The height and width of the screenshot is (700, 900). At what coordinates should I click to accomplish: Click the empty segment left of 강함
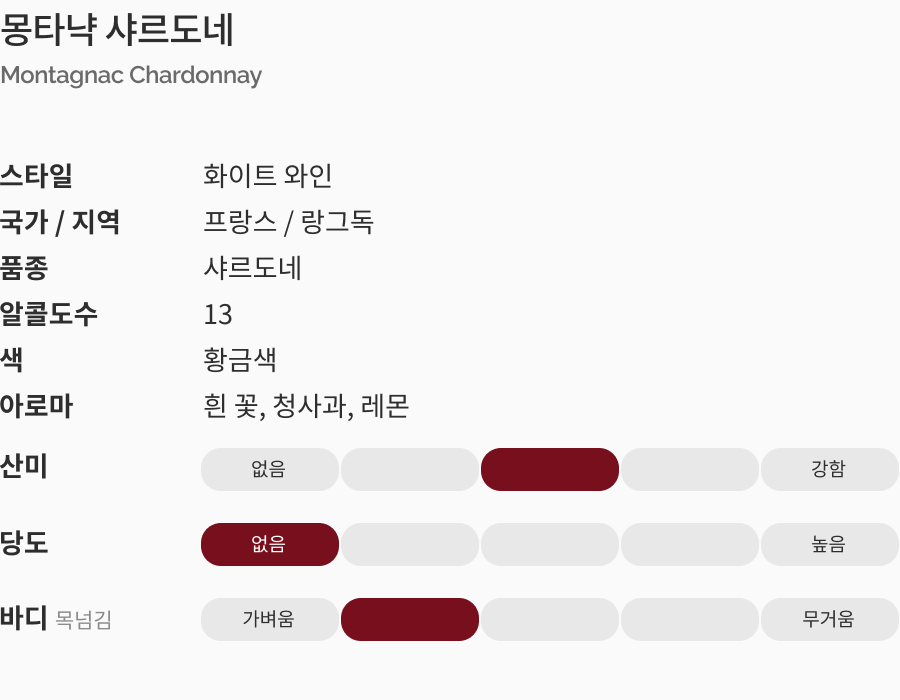coord(690,469)
